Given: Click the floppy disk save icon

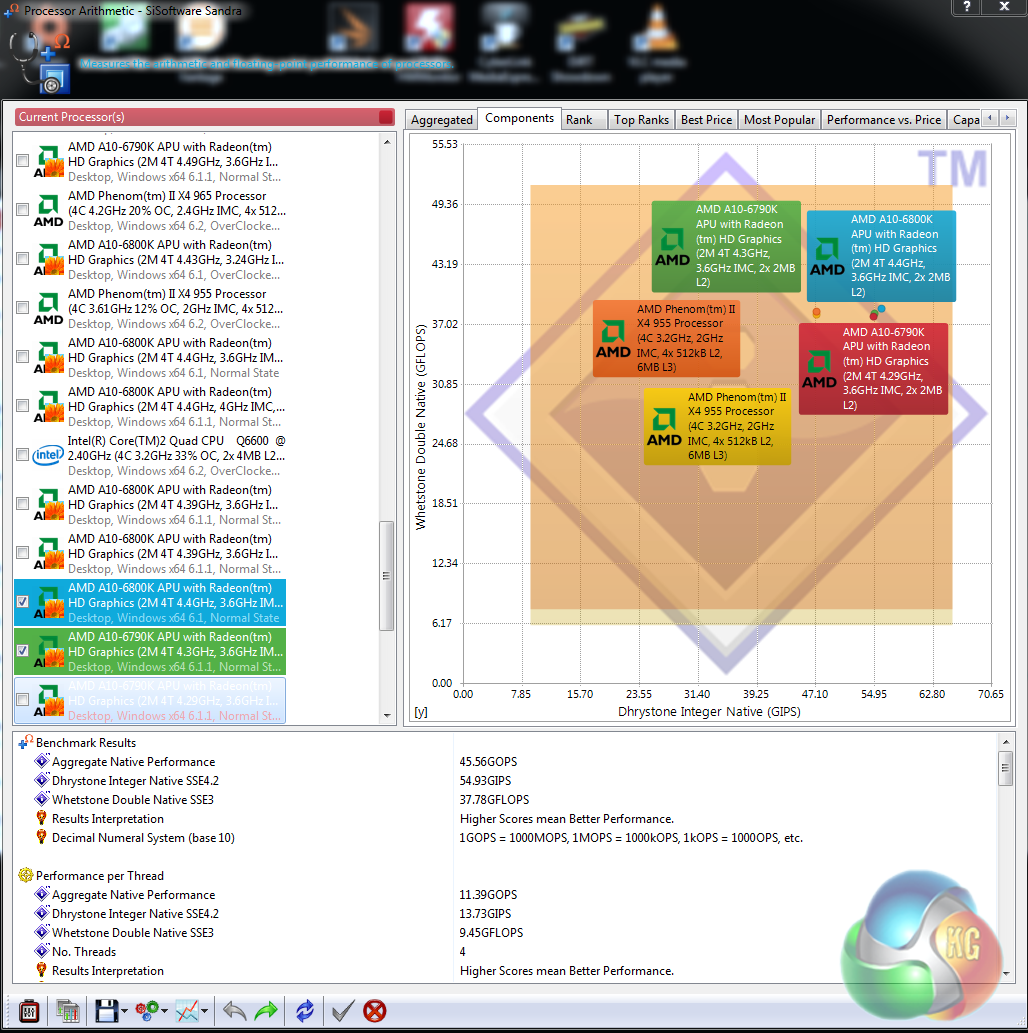Looking at the screenshot, I should [x=106, y=1011].
